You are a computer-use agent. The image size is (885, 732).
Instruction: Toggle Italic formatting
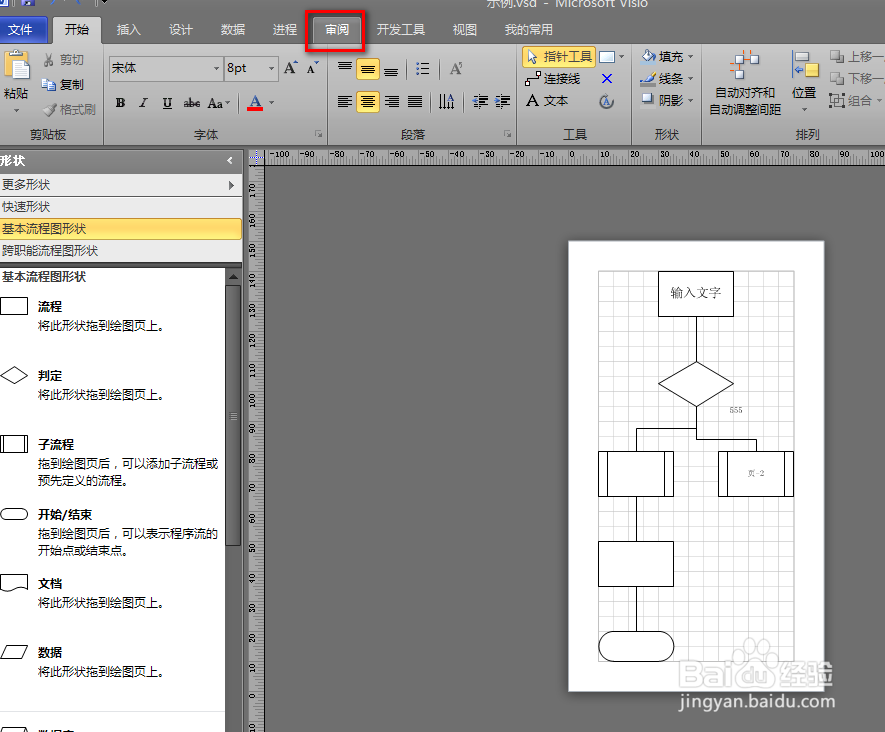pos(143,103)
